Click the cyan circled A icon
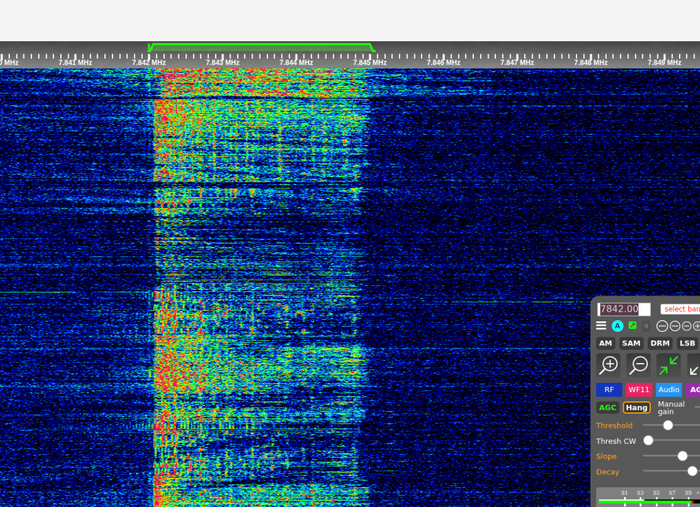This screenshot has height=507, width=700. [x=617, y=326]
